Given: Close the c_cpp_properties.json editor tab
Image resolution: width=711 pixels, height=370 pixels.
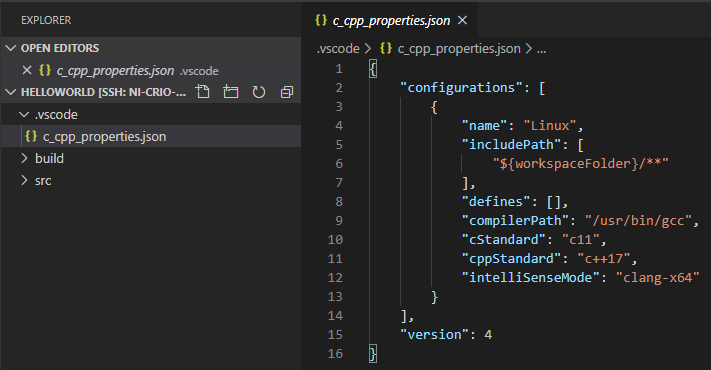Looking at the screenshot, I should pyautogui.click(x=463, y=20).
